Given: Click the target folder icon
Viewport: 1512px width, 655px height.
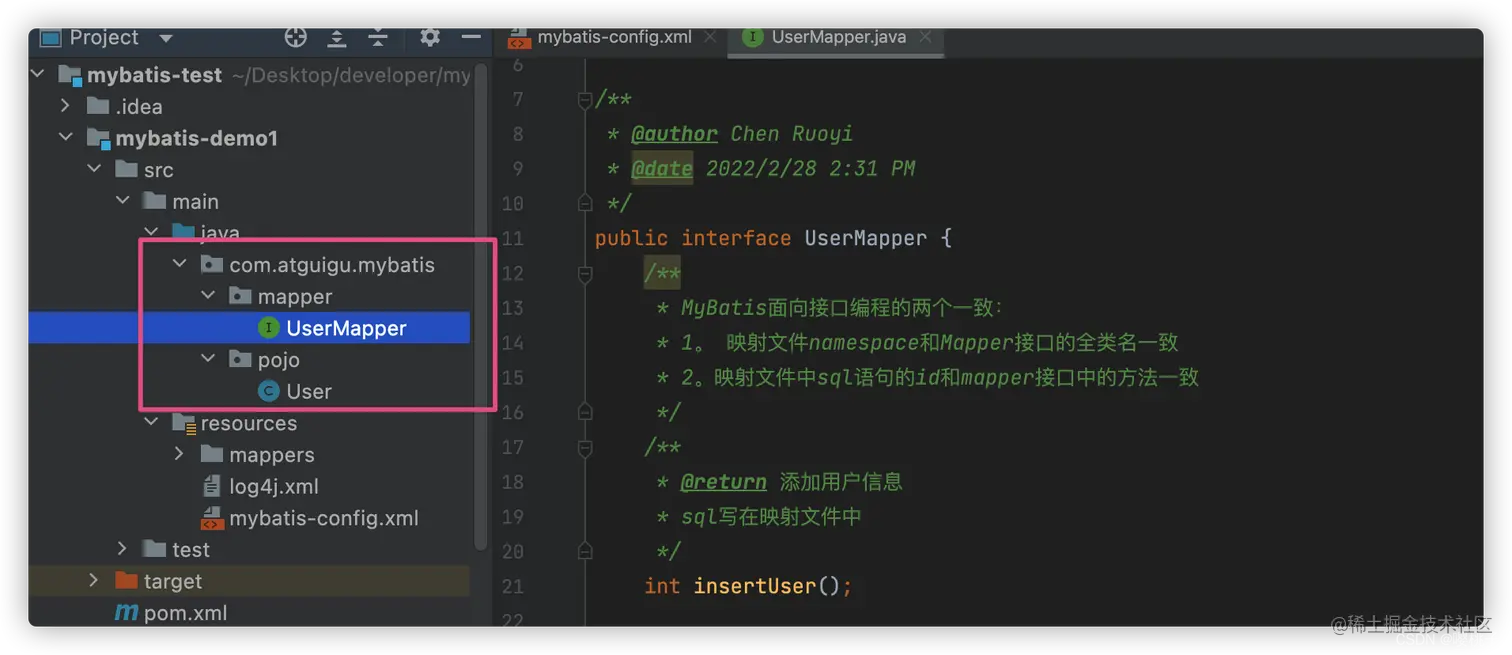Looking at the screenshot, I should point(126,581).
